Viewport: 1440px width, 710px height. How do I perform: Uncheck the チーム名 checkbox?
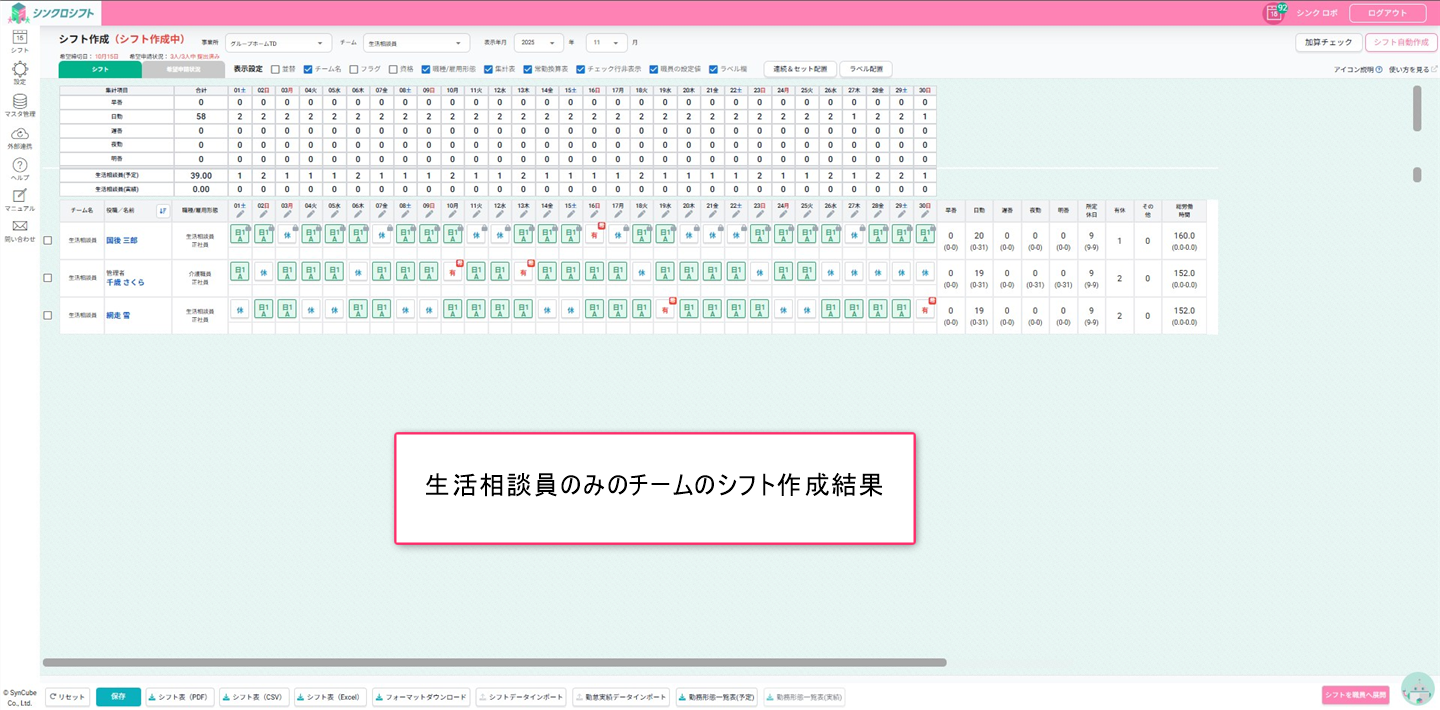click(308, 70)
